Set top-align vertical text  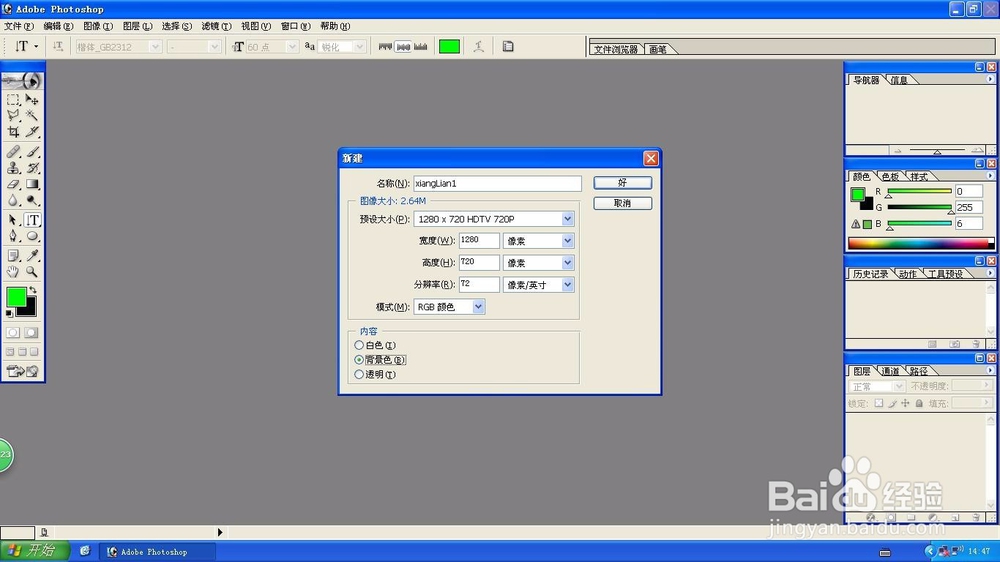(385, 47)
